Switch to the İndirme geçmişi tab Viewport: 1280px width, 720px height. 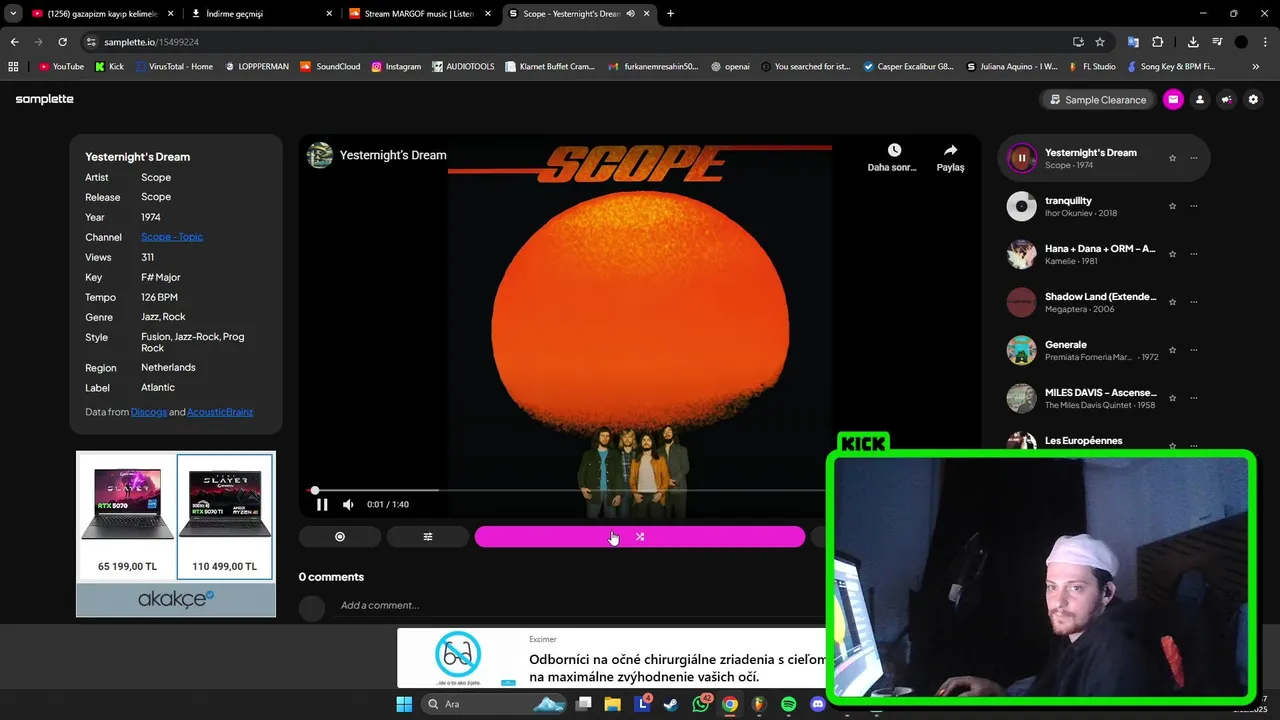(x=262, y=14)
